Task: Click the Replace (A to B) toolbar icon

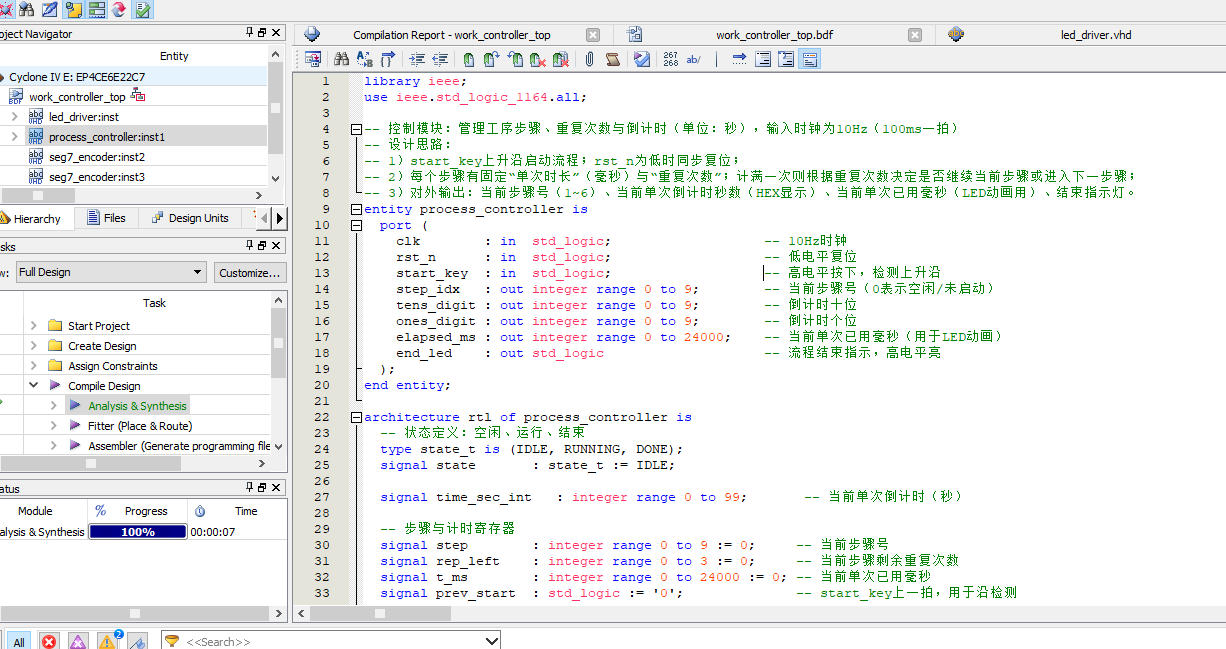Action: [x=367, y=59]
